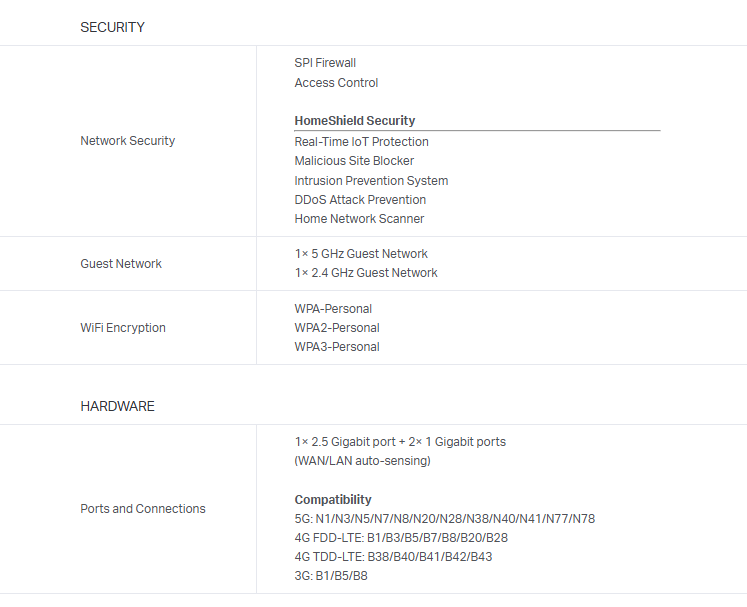This screenshot has width=747, height=607.
Task: Click the 2.4 GHz Guest Network line
Action: coord(366,273)
